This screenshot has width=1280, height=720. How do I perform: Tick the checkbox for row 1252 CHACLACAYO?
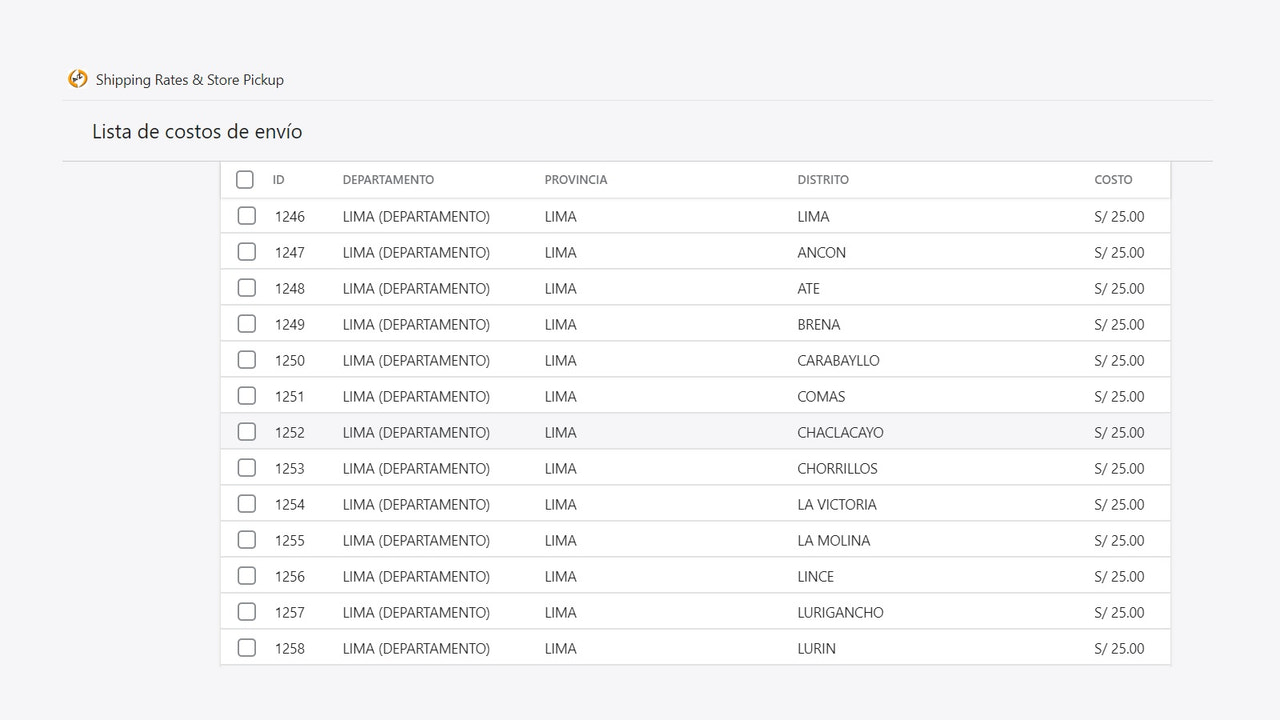[247, 432]
